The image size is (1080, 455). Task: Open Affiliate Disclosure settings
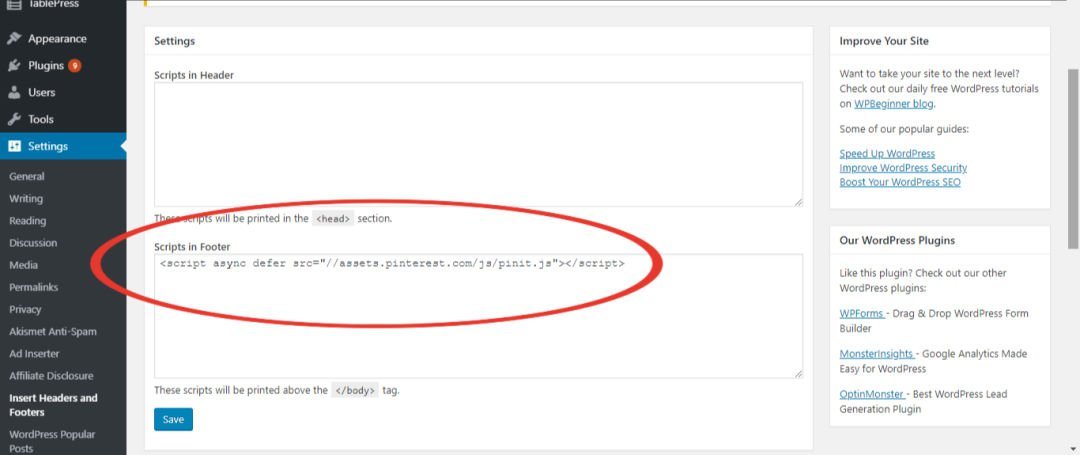[x=51, y=375]
